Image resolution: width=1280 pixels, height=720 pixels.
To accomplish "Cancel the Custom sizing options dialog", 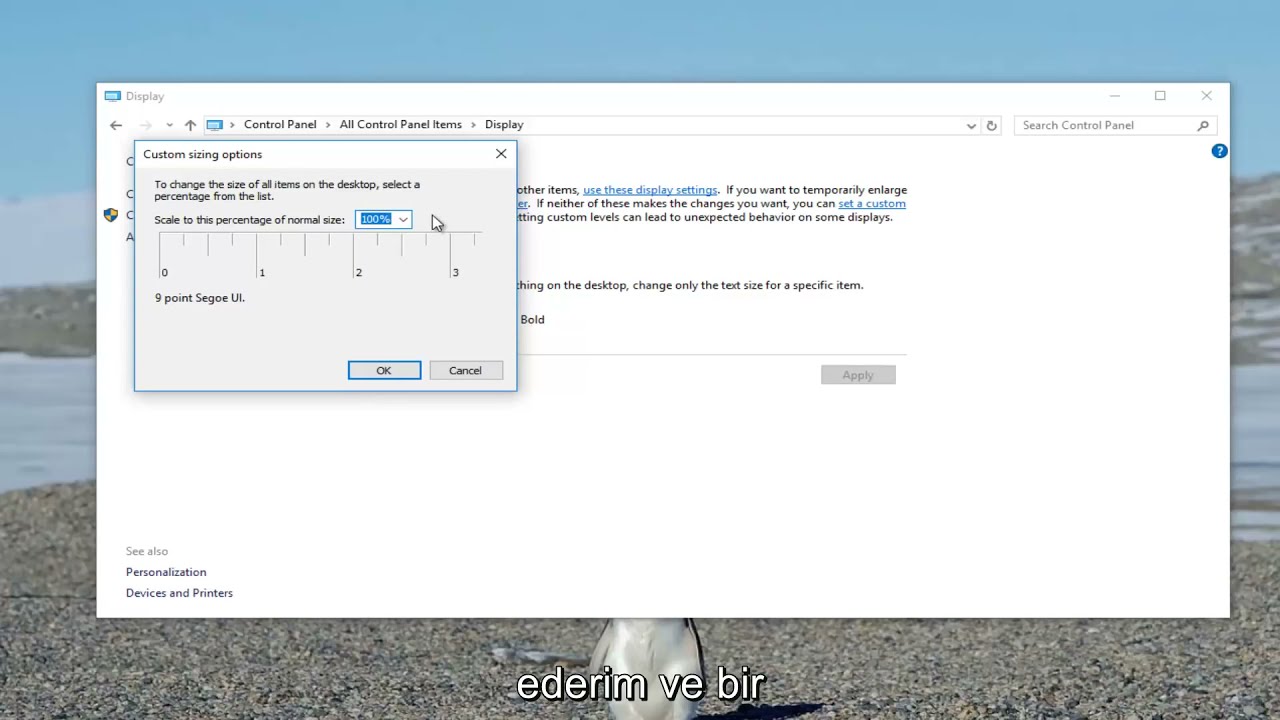I will (465, 370).
